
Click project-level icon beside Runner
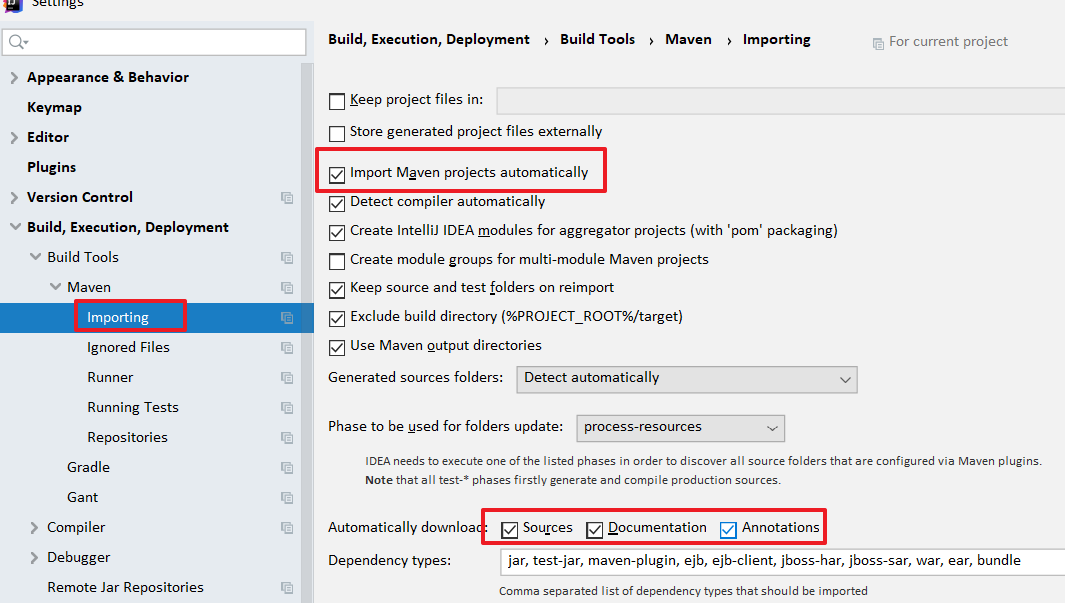coord(287,378)
